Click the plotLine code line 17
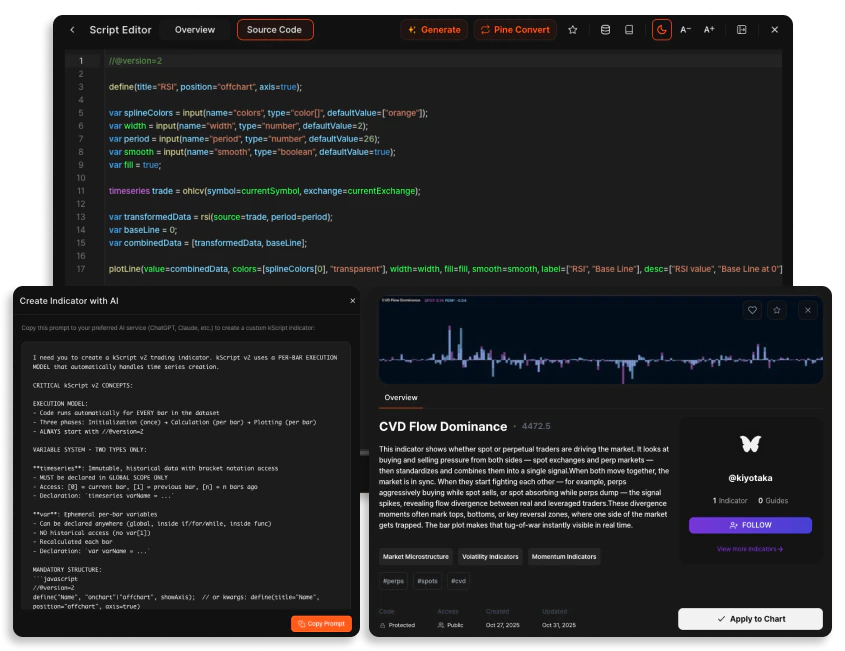The width and height of the screenshot is (845, 651). pyautogui.click(x=445, y=269)
